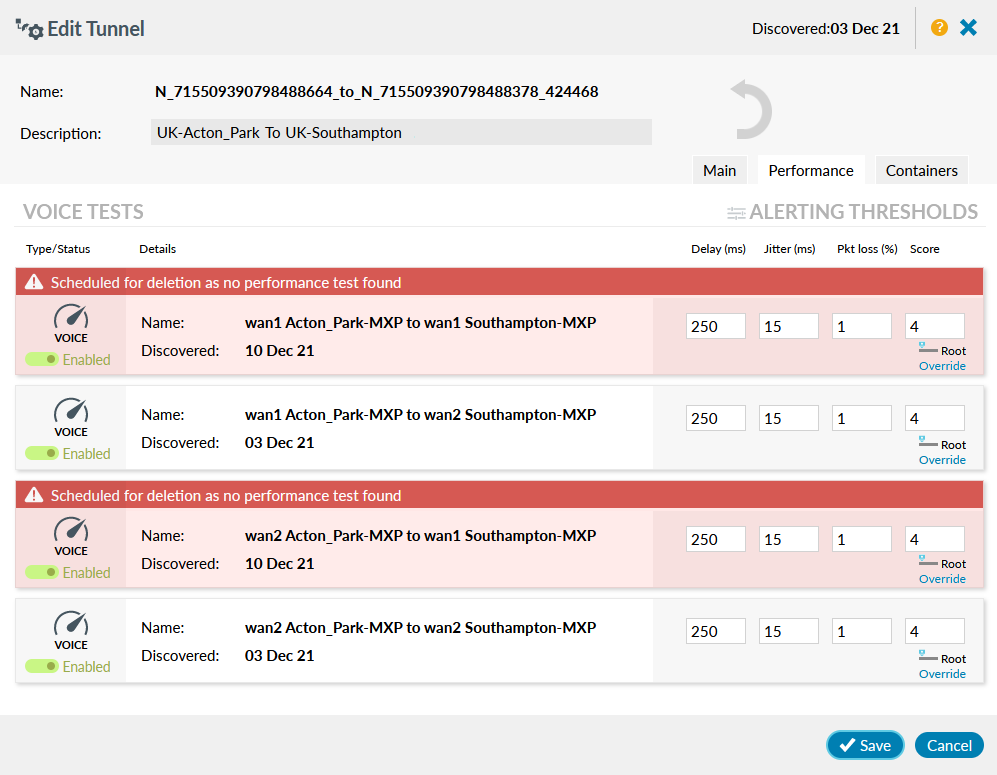
Task: Open the Containers tab
Action: 921,170
